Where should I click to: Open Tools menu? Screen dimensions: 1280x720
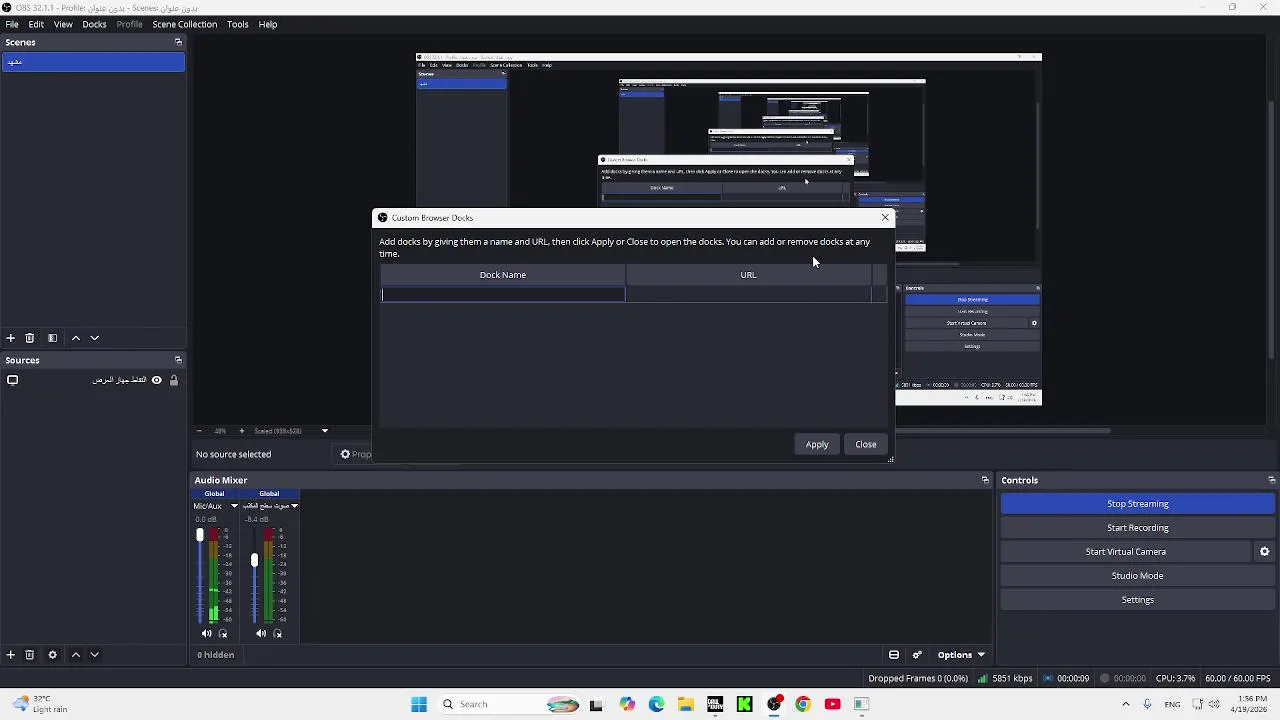(x=237, y=24)
